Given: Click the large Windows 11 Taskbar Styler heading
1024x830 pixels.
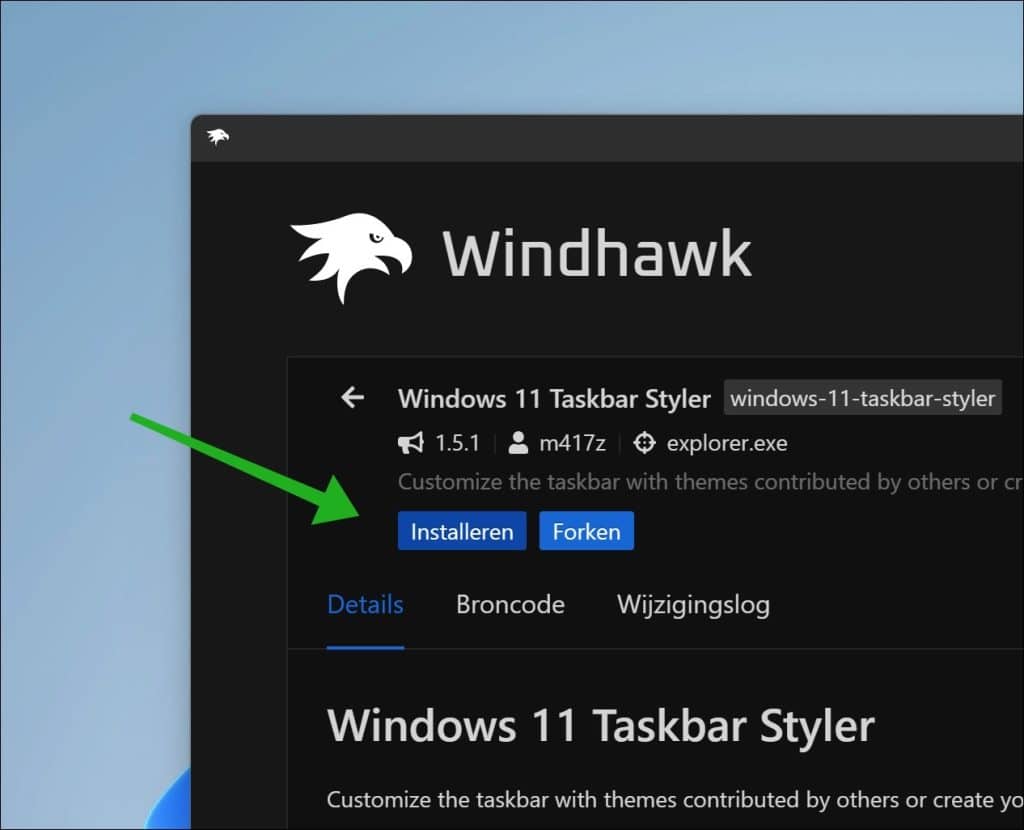Looking at the screenshot, I should tap(600, 725).
